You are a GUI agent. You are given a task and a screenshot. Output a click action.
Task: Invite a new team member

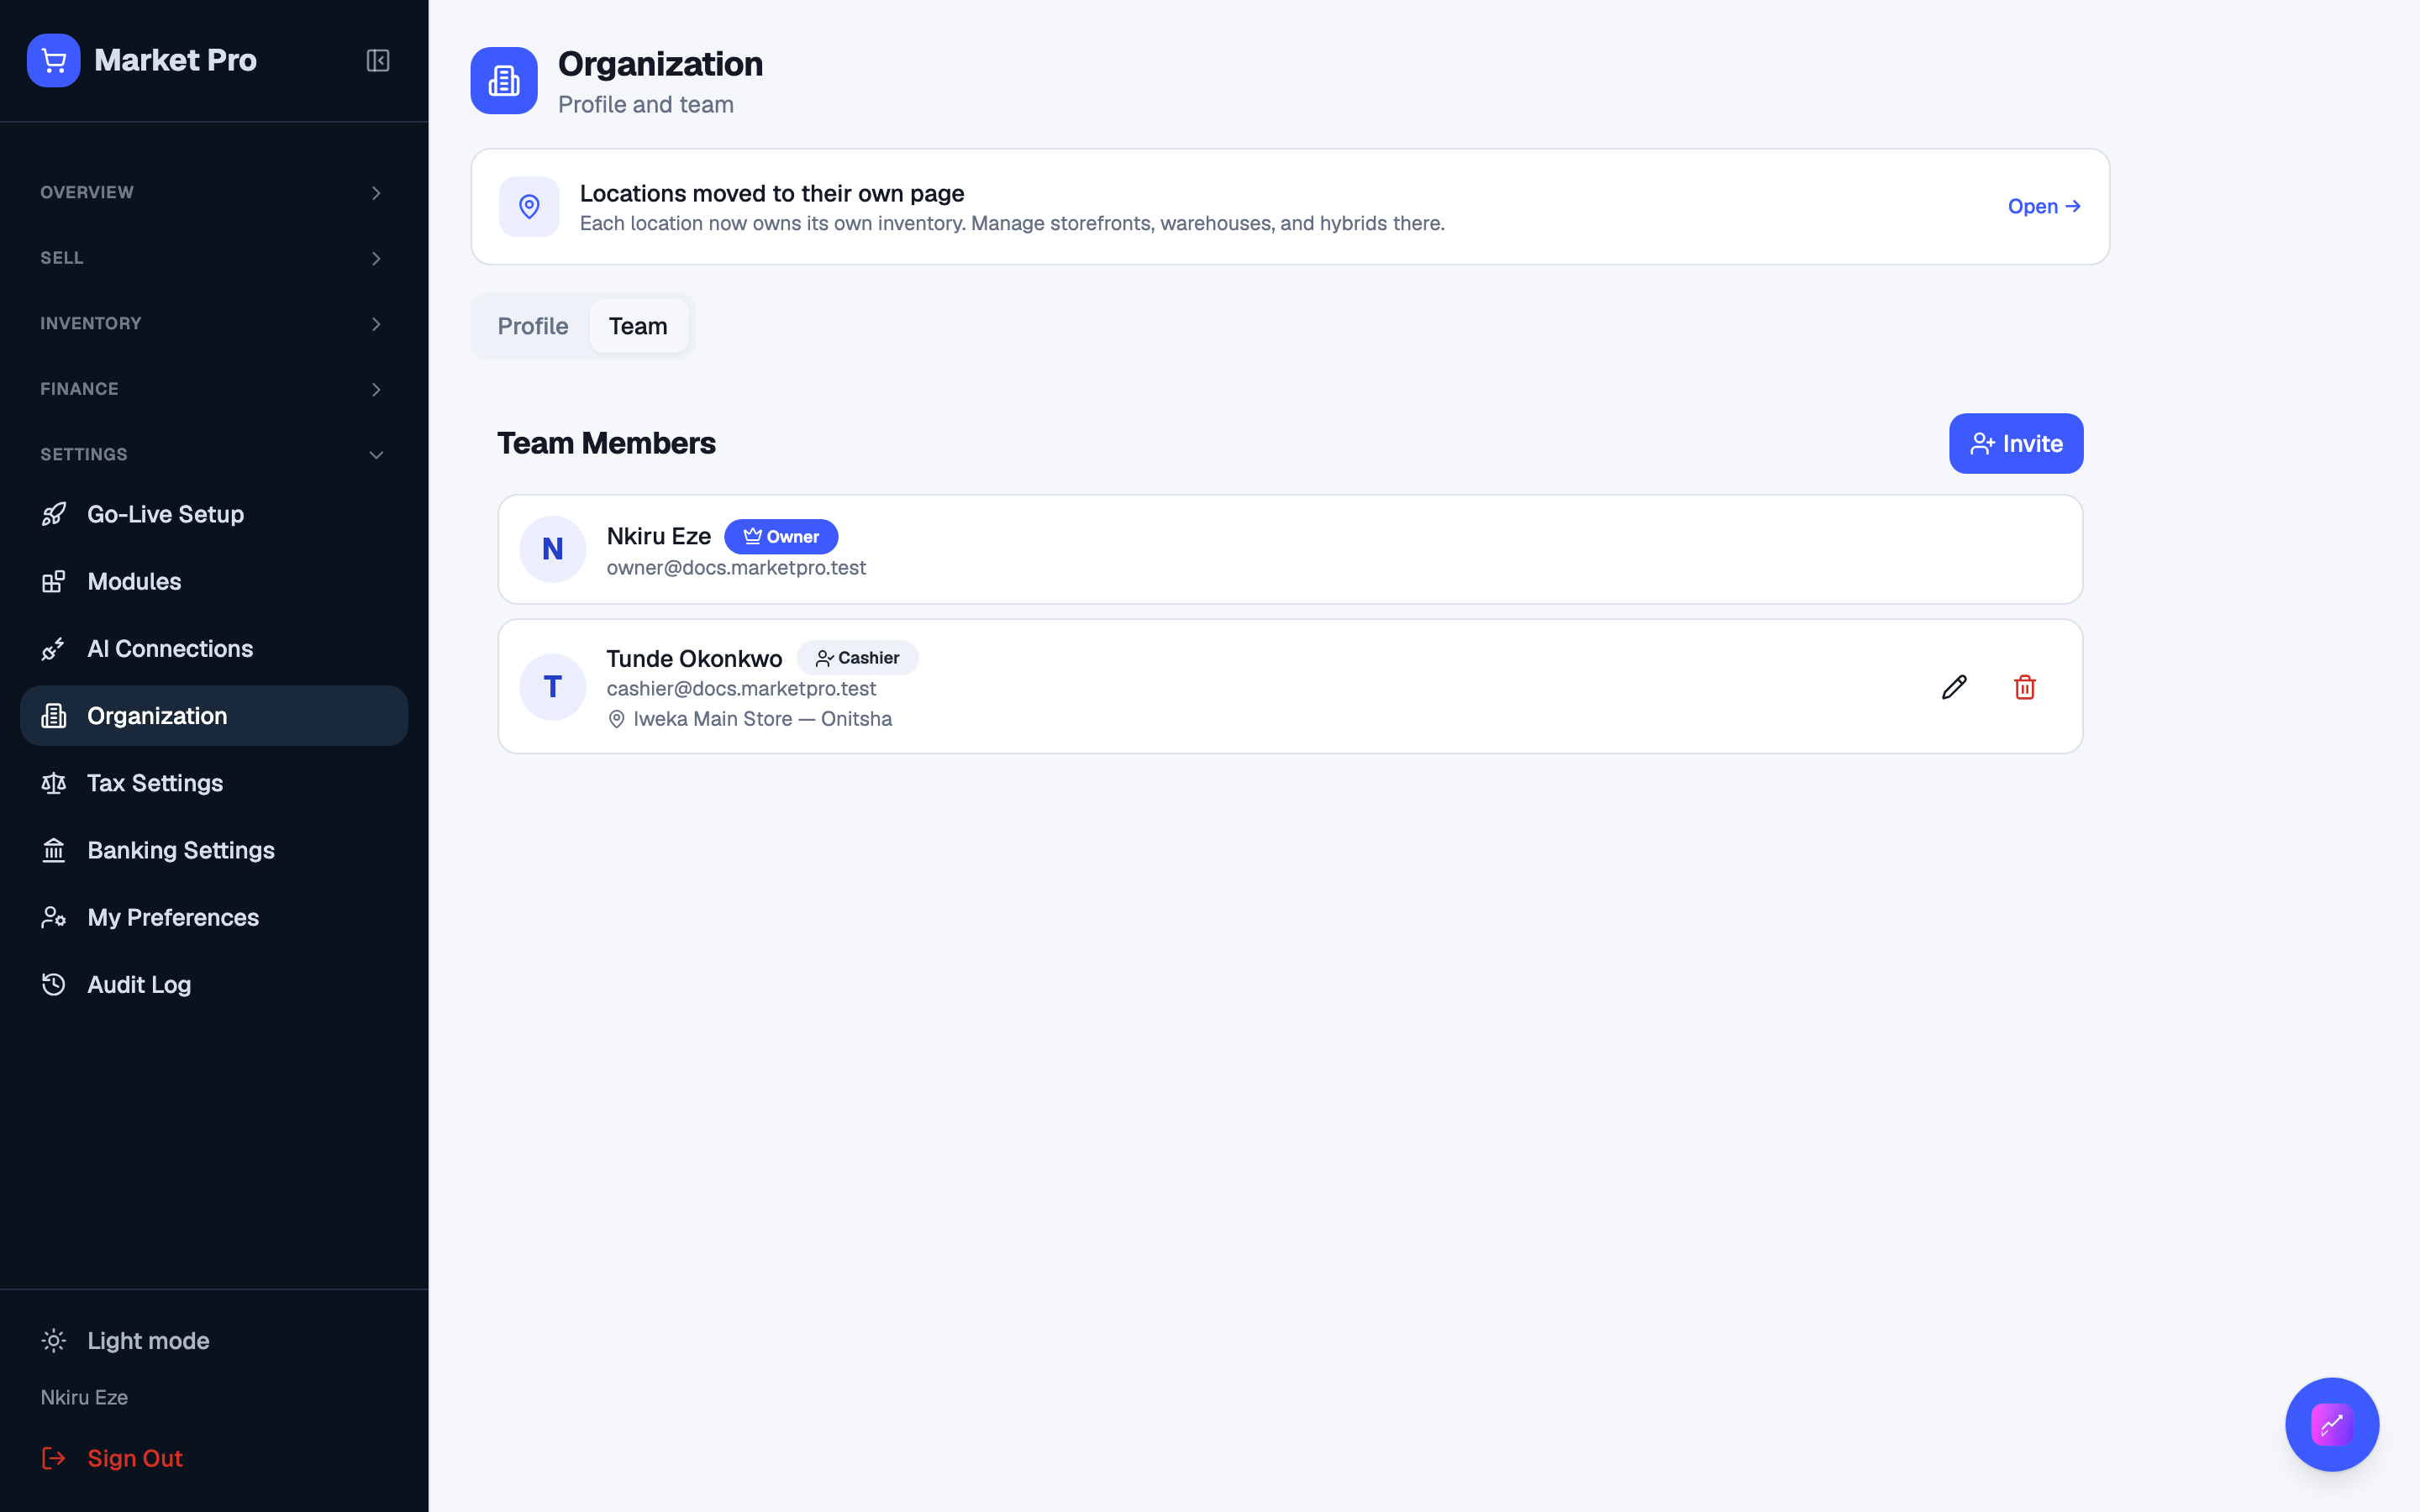pos(2015,443)
